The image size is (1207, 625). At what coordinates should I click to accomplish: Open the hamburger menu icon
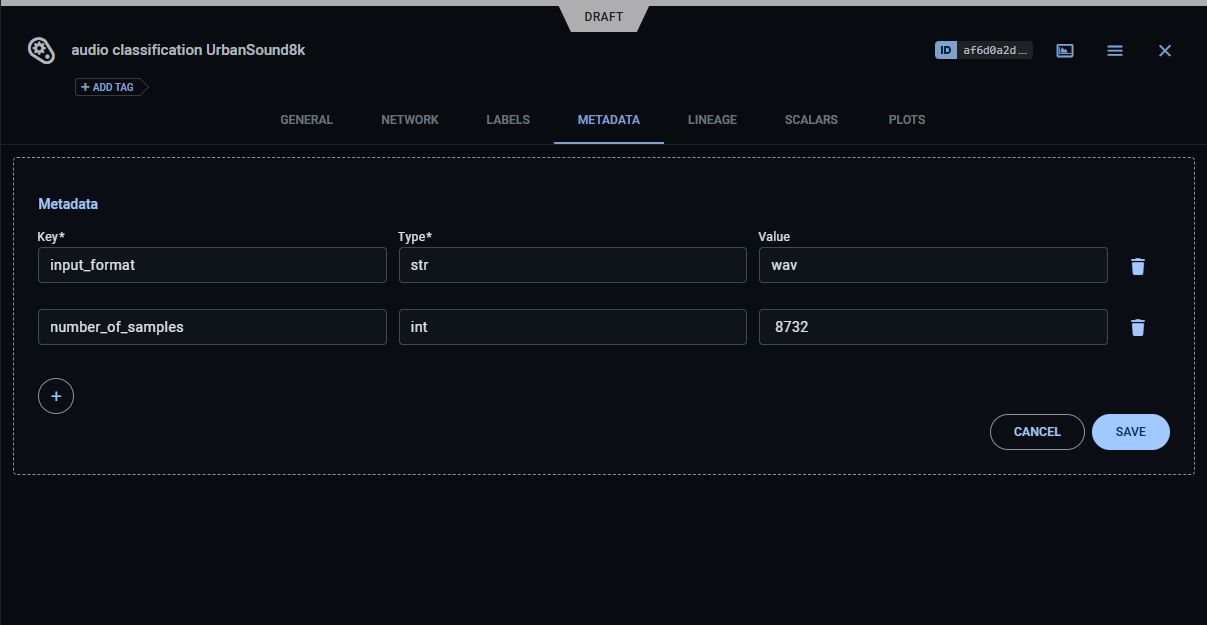(x=1115, y=50)
